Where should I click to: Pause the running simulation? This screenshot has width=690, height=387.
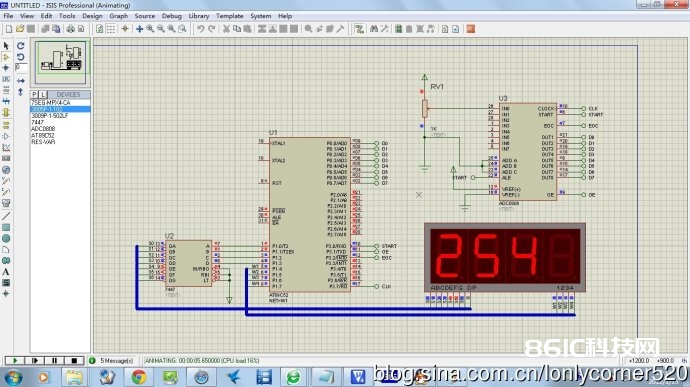[x=55, y=361]
